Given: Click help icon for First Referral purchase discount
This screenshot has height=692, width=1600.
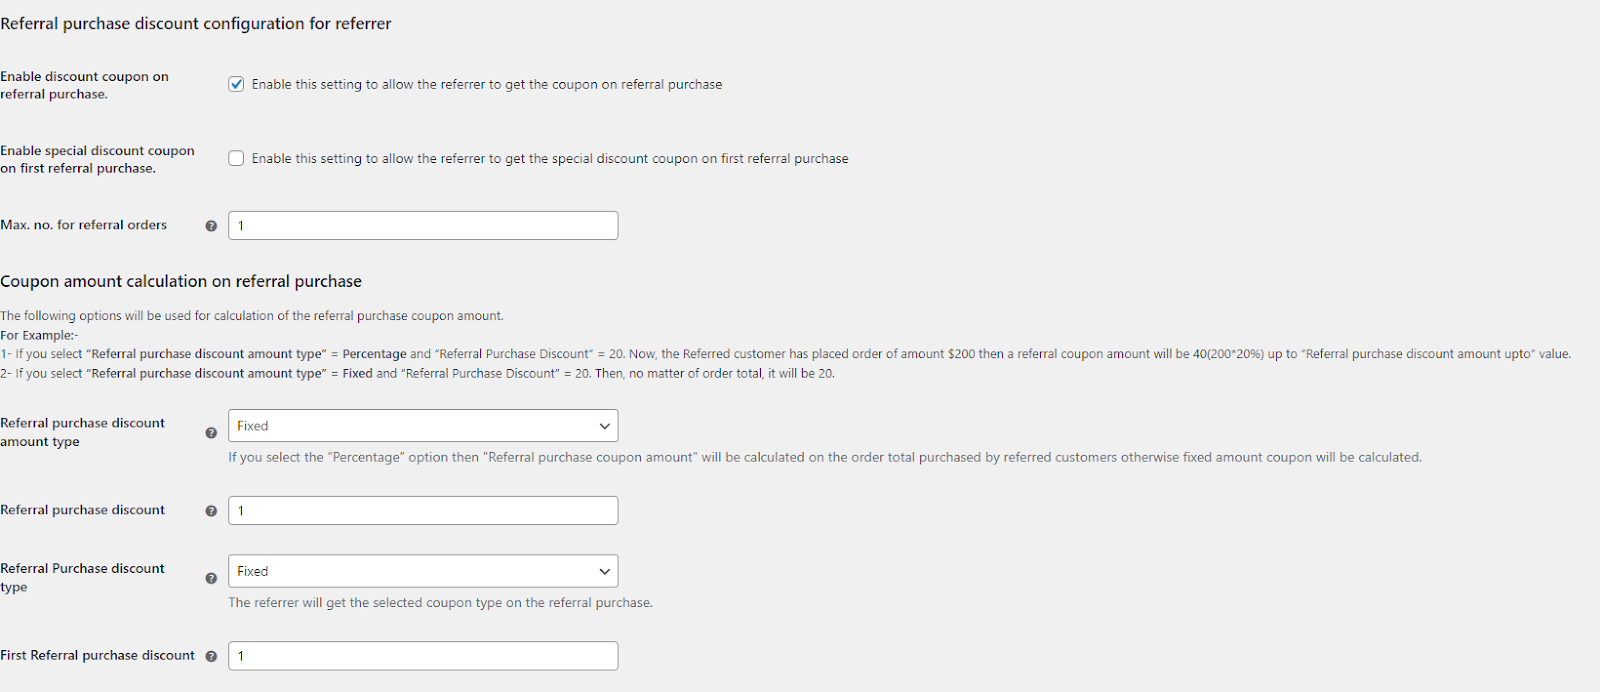Looking at the screenshot, I should point(211,656).
